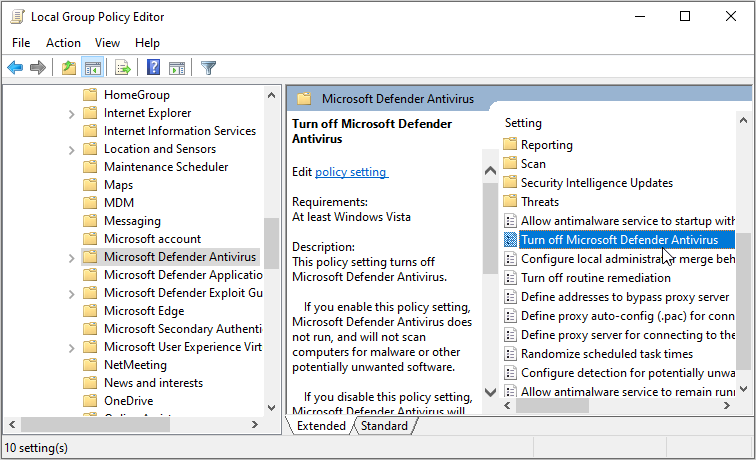Image resolution: width=756 pixels, height=460 pixels.
Task: Click the Security Intelligence Updates folder icon
Action: coord(510,182)
